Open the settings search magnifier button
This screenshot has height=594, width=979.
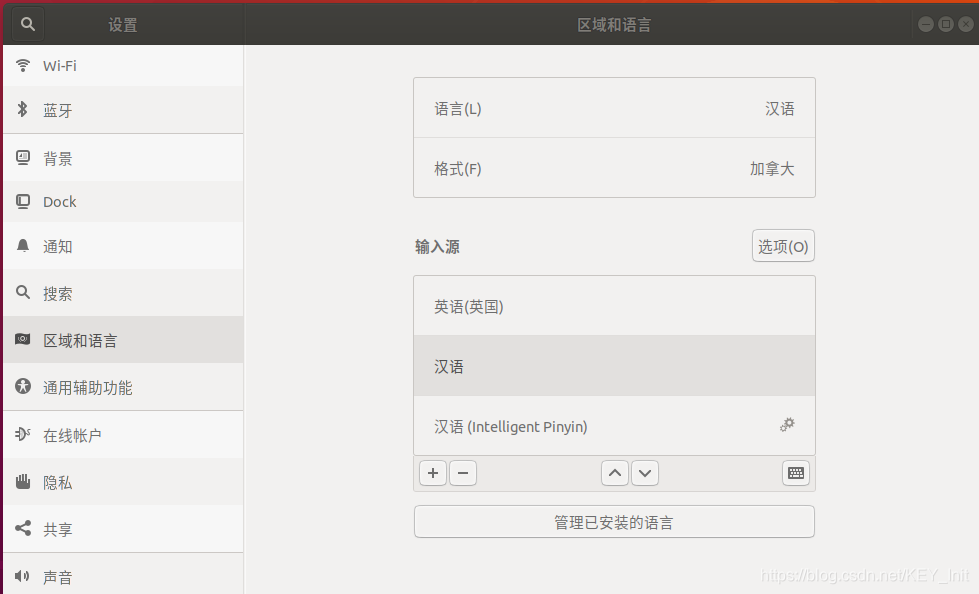click(x=27, y=24)
